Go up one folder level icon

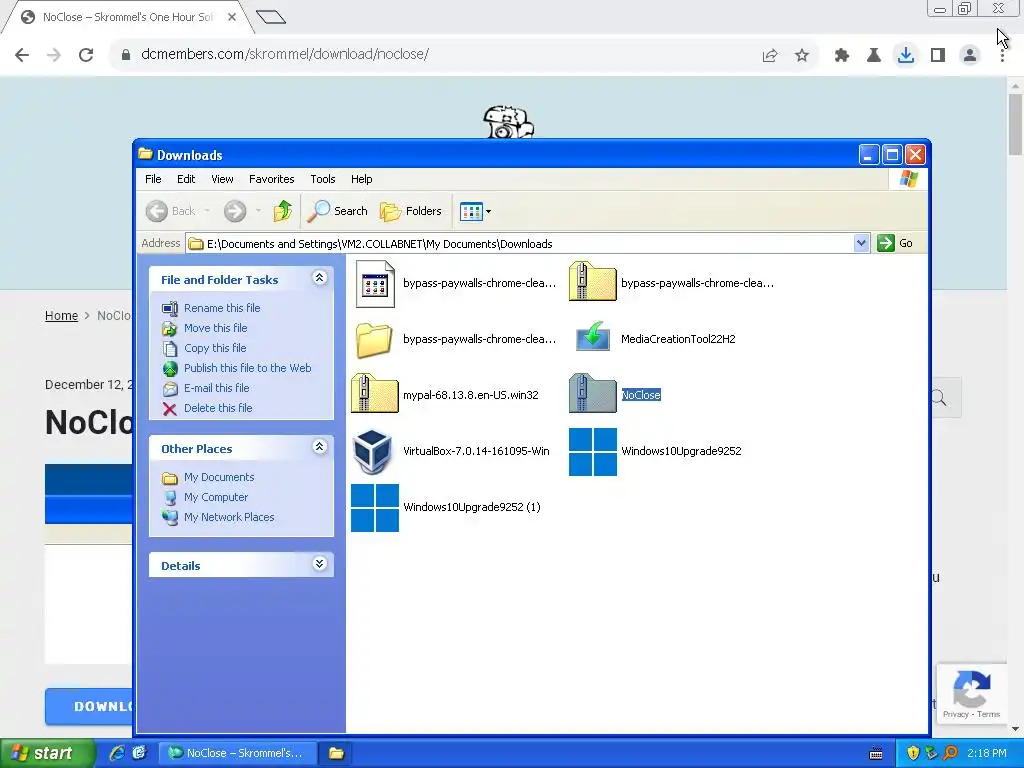pos(283,211)
